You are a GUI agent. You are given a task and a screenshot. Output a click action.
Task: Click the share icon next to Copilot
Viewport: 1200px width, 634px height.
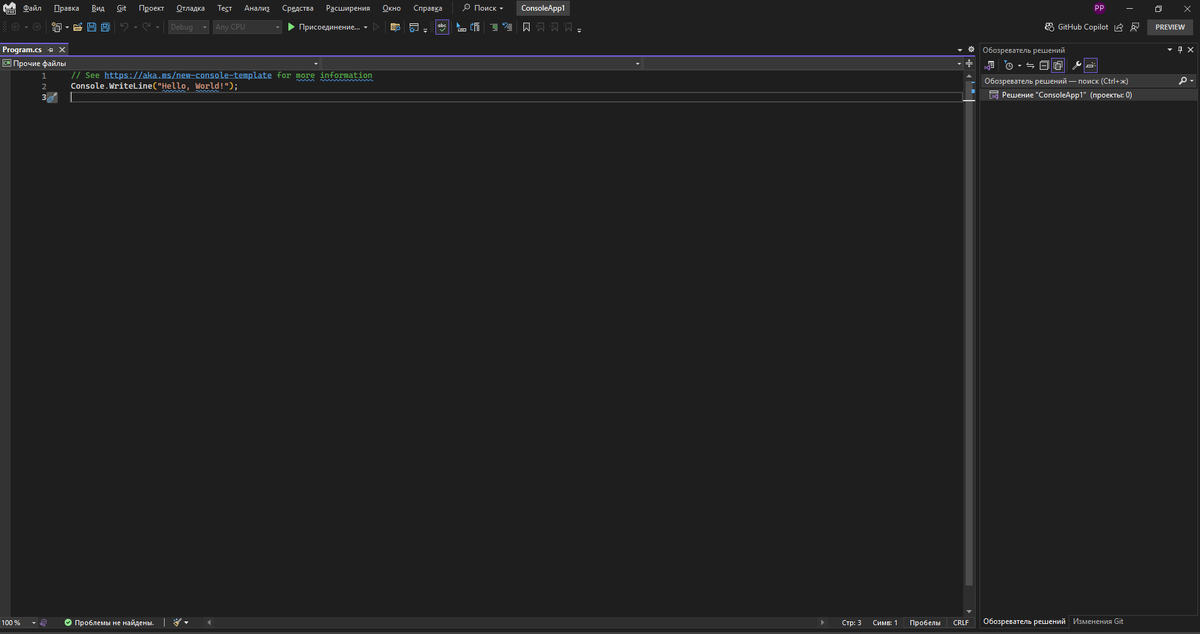[1119, 27]
